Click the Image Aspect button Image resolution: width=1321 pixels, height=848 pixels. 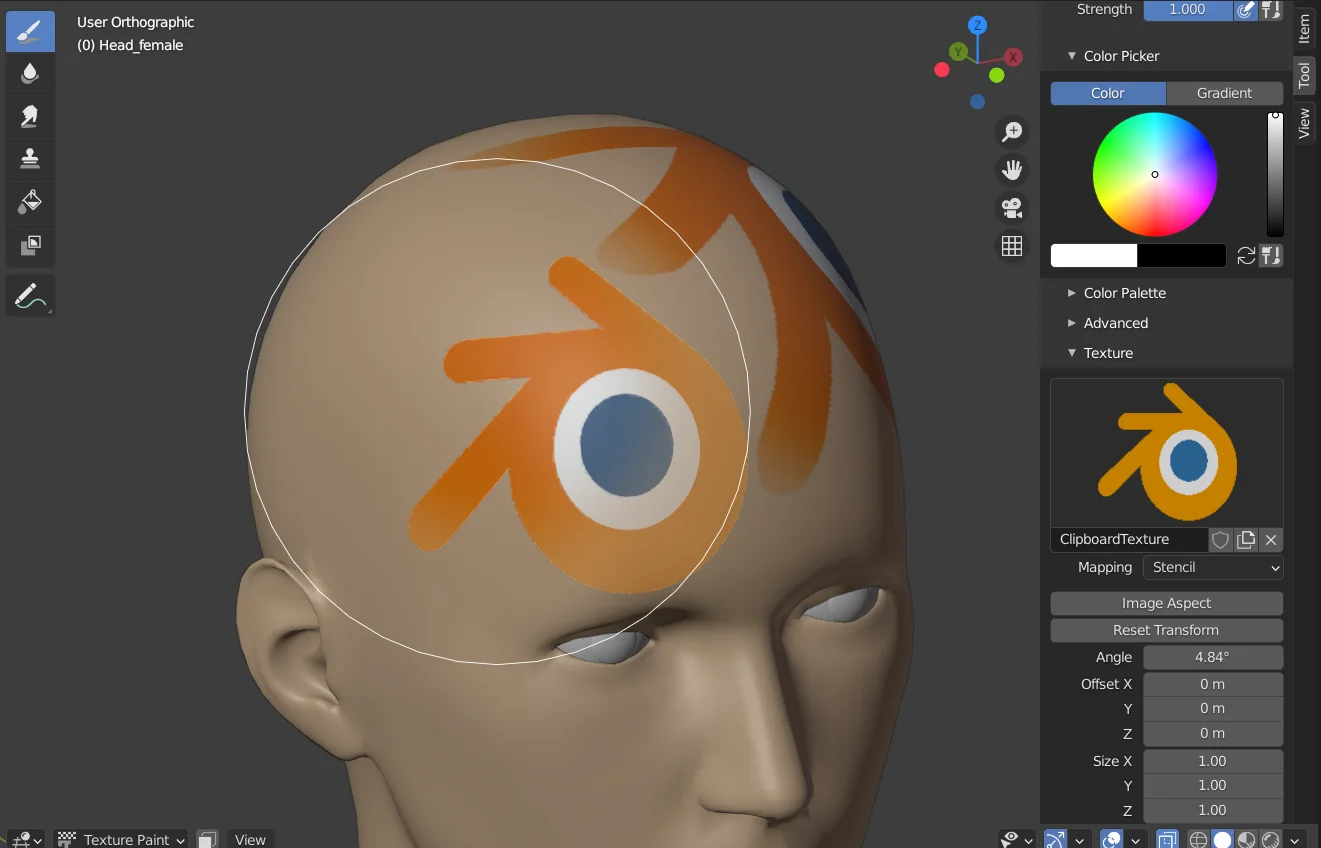[x=1166, y=602]
